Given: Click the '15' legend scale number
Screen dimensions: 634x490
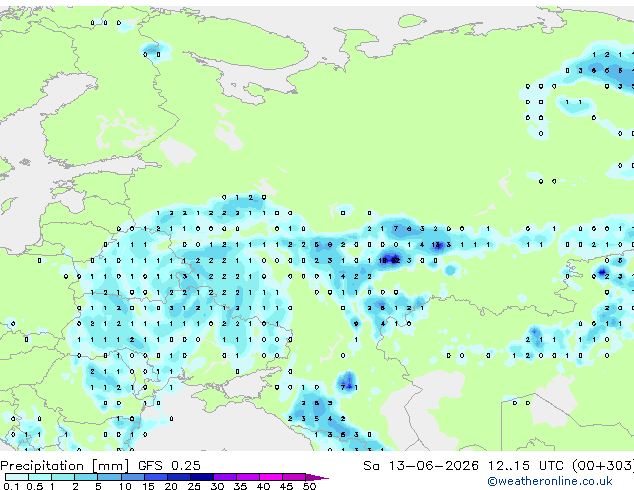Looking at the screenshot, I should 148,486.
